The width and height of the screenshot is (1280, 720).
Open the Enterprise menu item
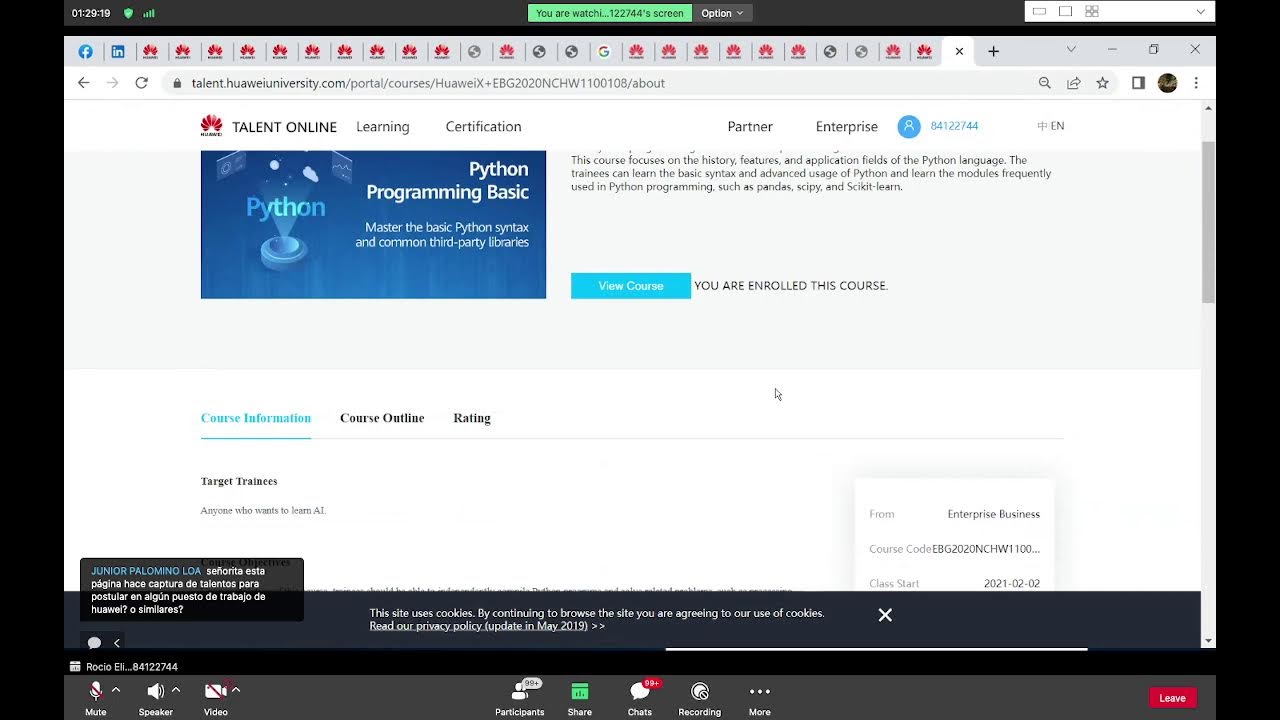847,126
